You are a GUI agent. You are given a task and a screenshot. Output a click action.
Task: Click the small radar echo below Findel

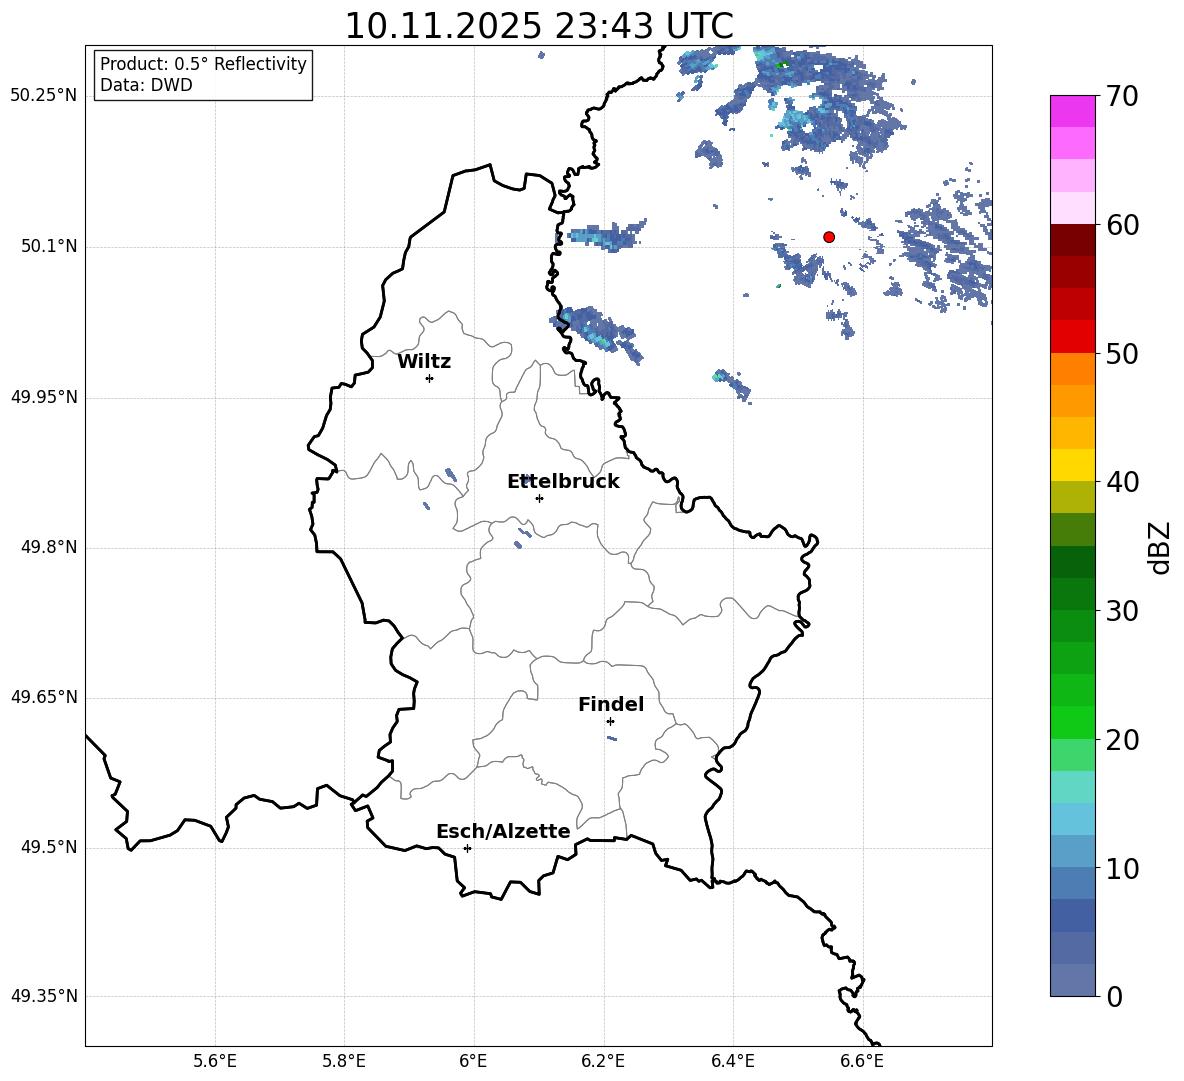point(612,738)
